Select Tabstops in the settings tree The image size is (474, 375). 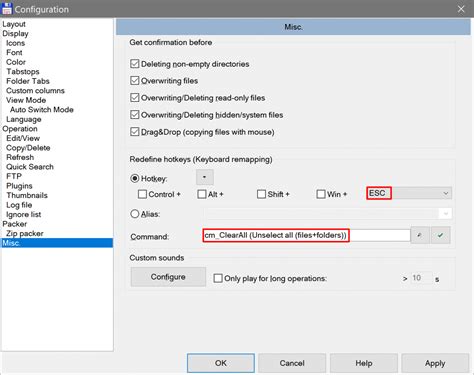23,72
